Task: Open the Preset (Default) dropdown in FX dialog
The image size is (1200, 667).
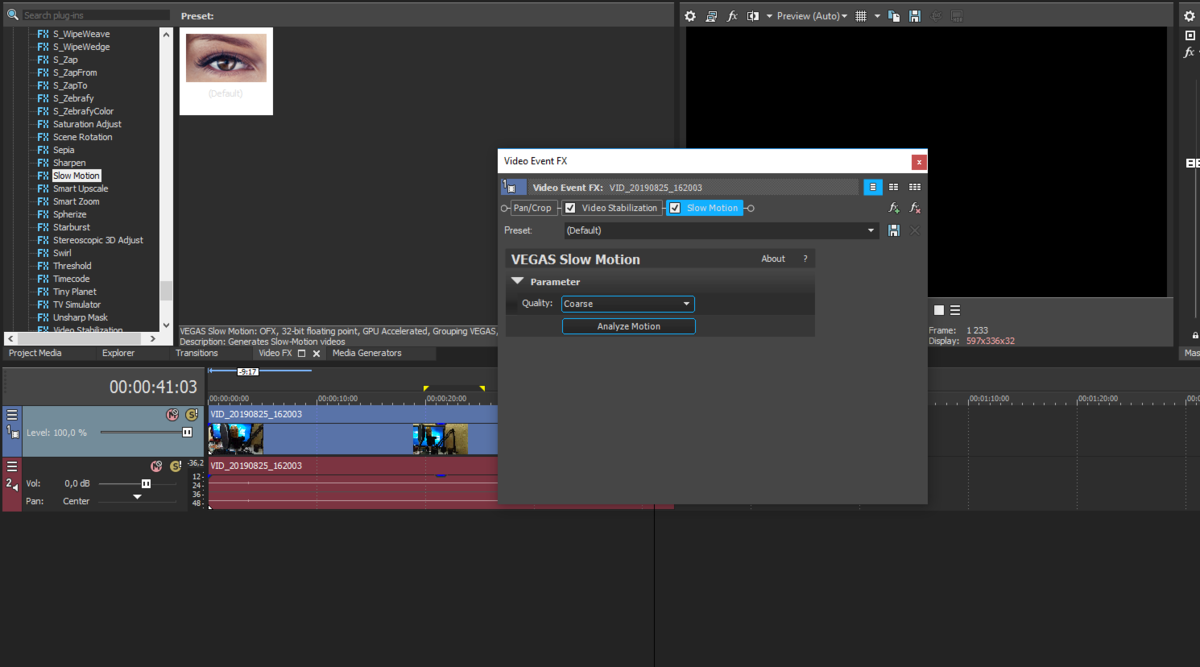Action: pos(720,230)
